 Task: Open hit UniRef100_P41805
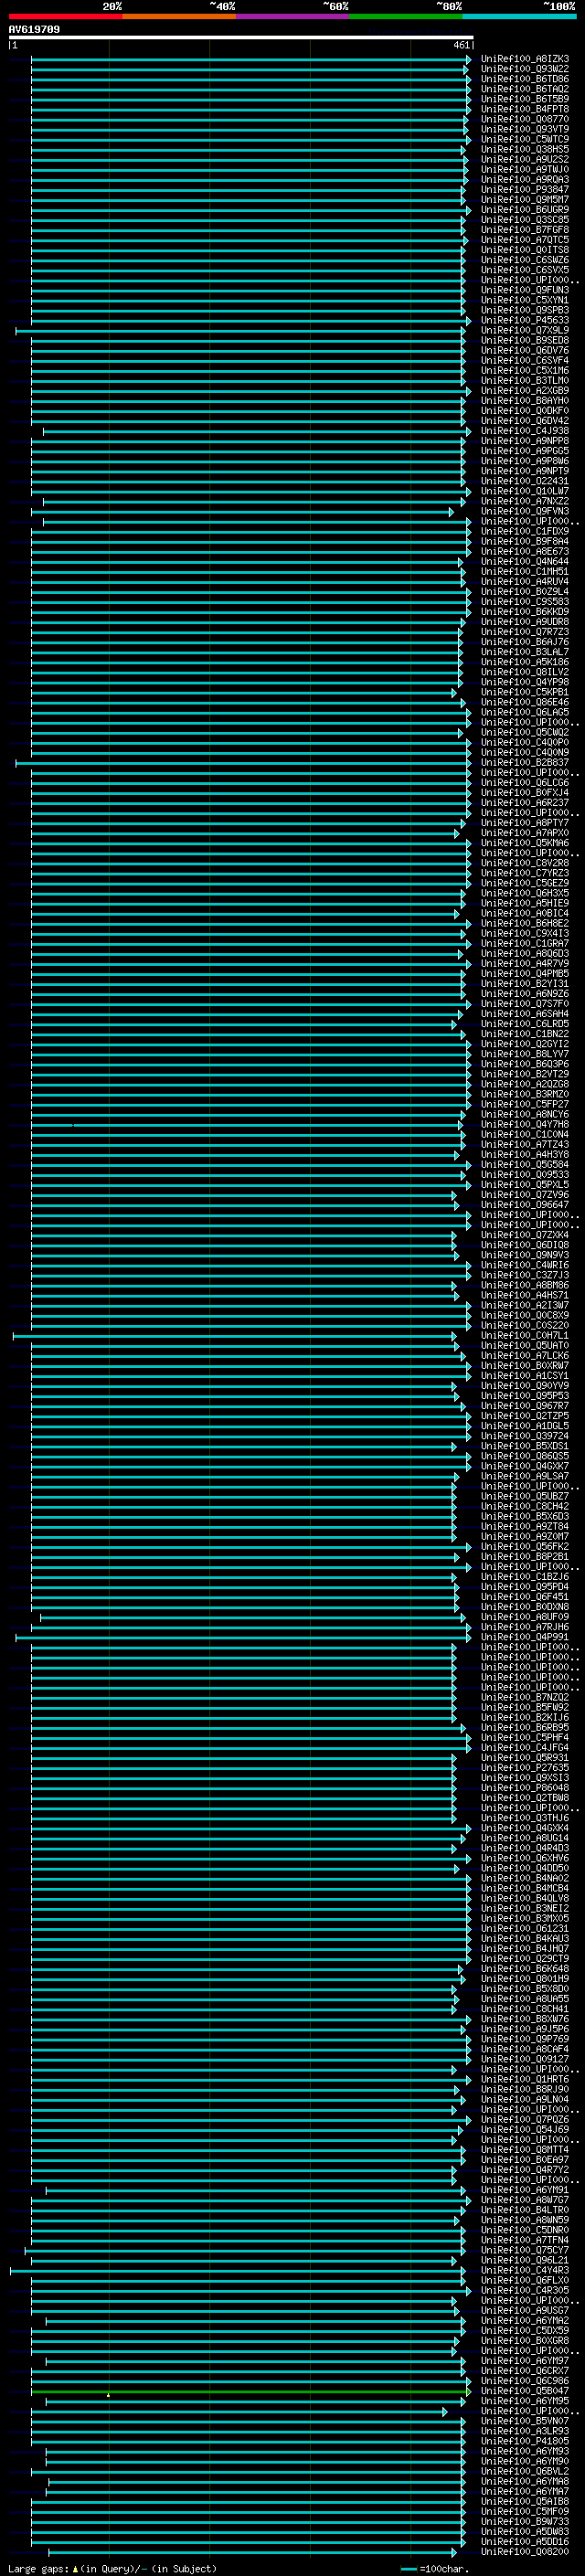click(524, 2441)
